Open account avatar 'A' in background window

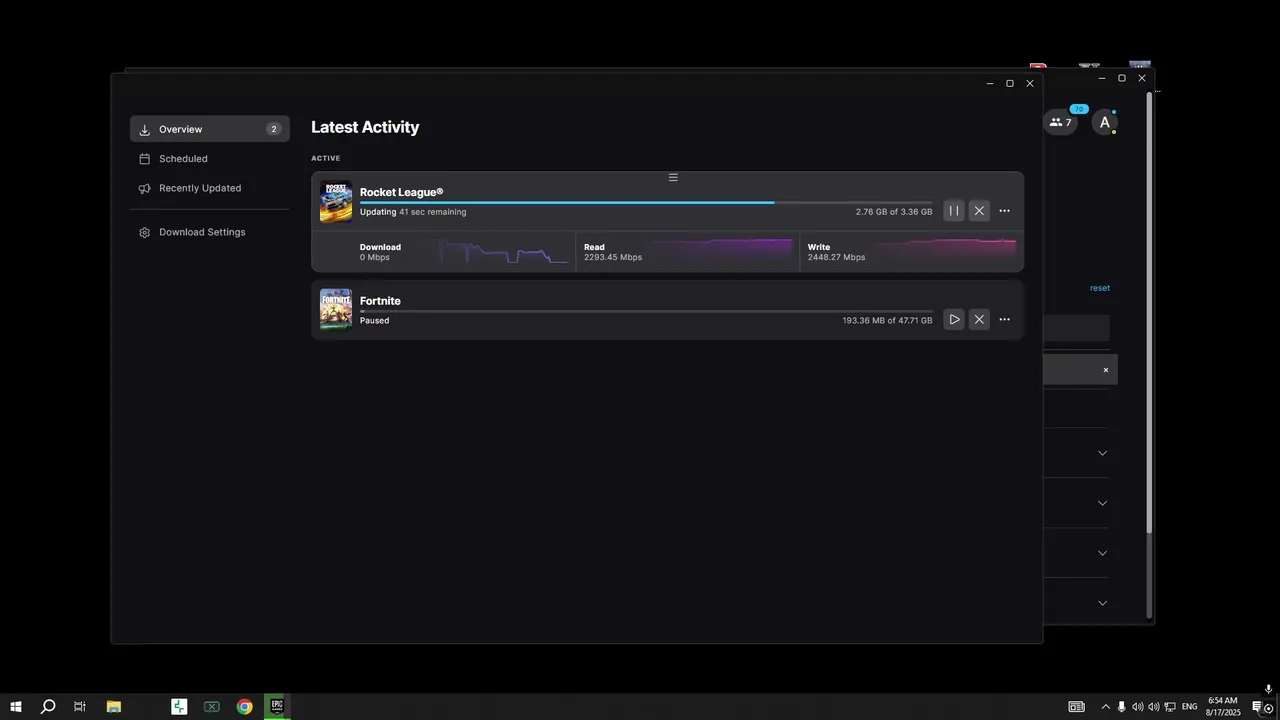tap(1105, 123)
